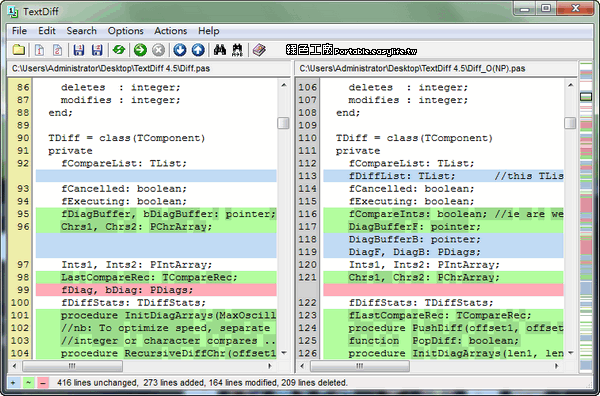The height and width of the screenshot is (396, 600).
Task: Click right pane vertical scrollbar down arrow
Action: click(x=571, y=353)
